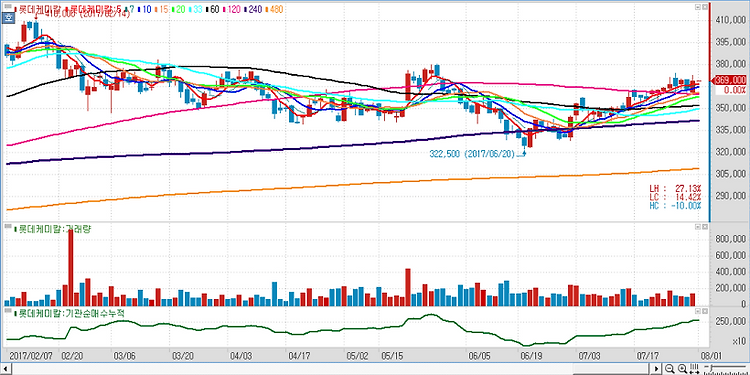Select the 15-day moving average legend

[x=161, y=9]
